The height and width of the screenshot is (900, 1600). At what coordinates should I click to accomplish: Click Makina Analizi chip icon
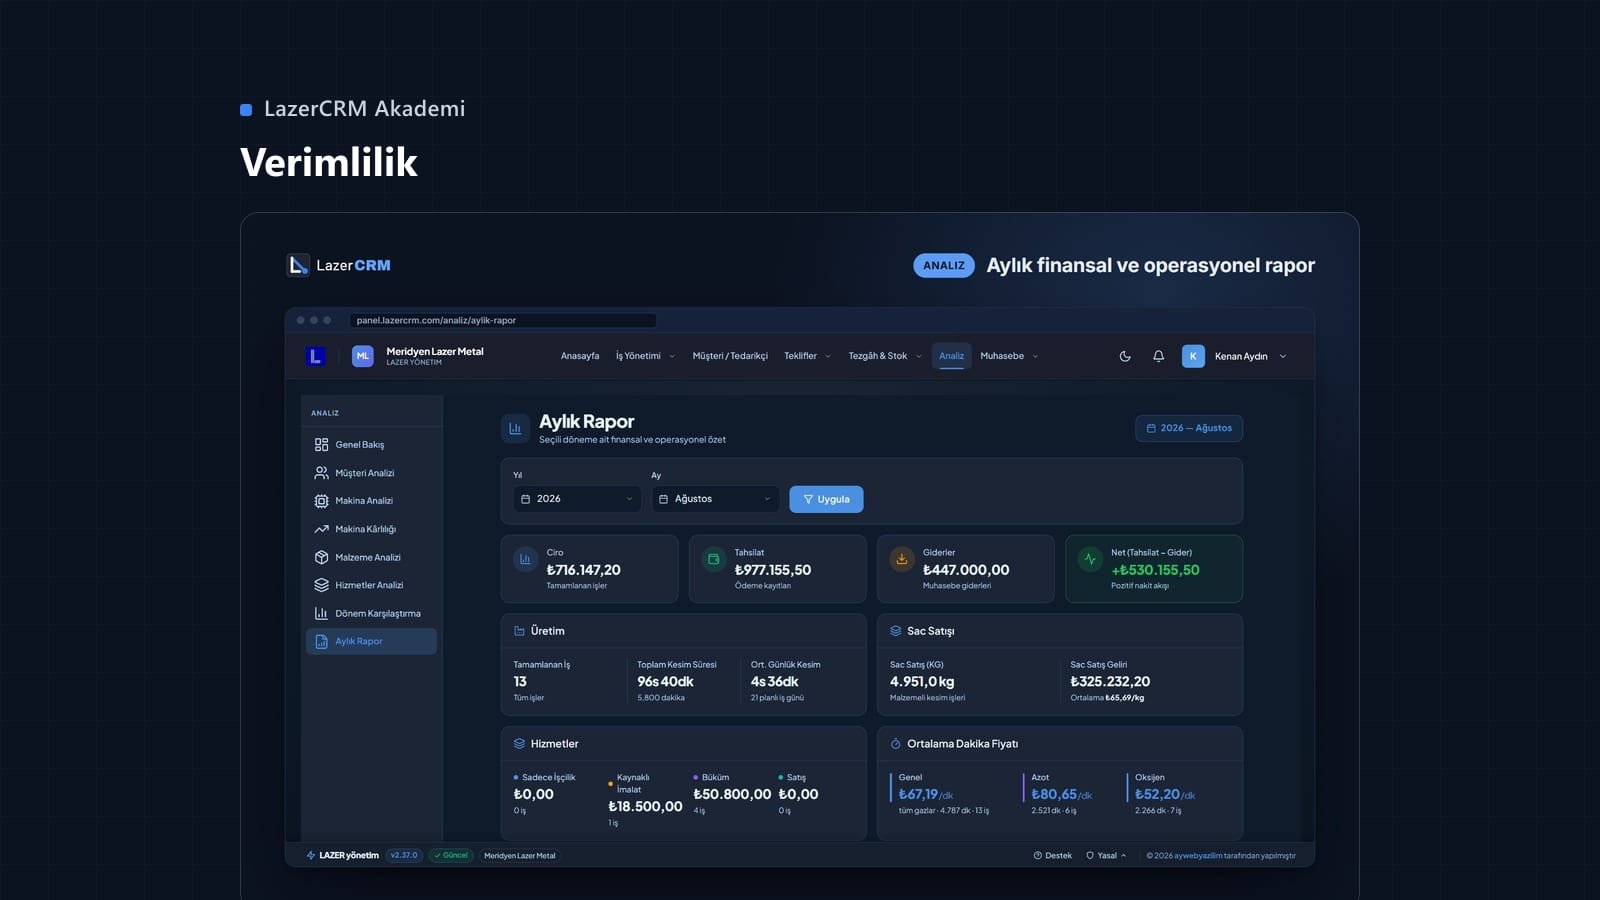(x=321, y=501)
